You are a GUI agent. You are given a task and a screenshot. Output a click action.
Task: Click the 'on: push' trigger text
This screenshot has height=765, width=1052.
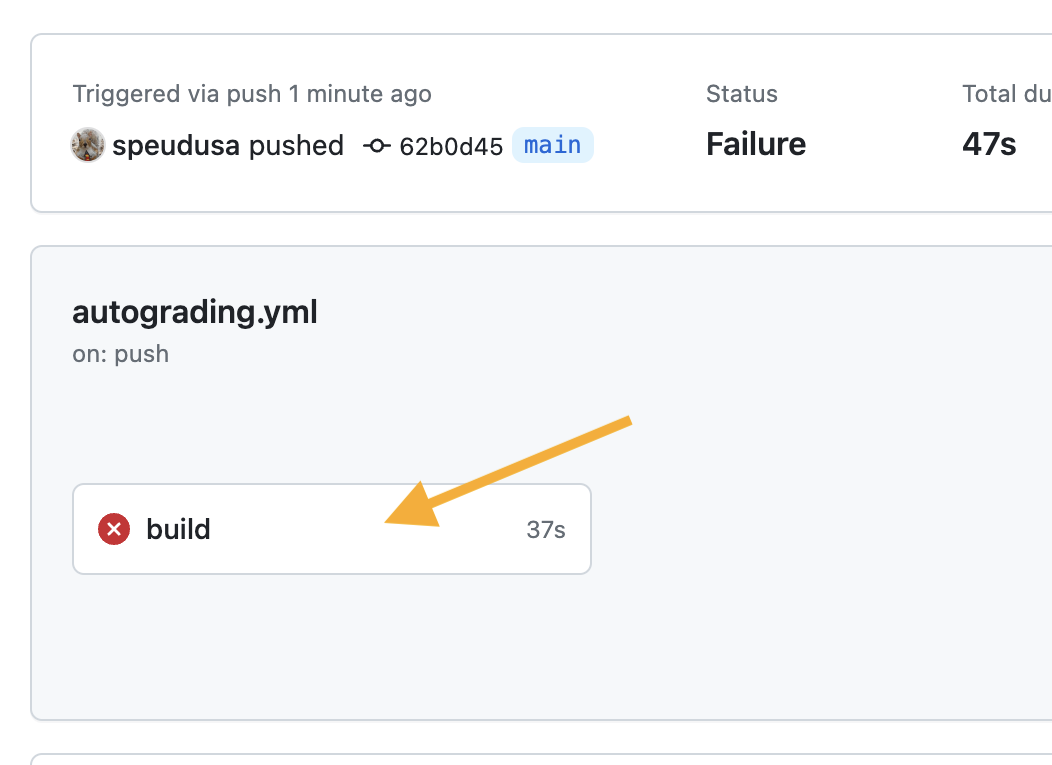[120, 354]
